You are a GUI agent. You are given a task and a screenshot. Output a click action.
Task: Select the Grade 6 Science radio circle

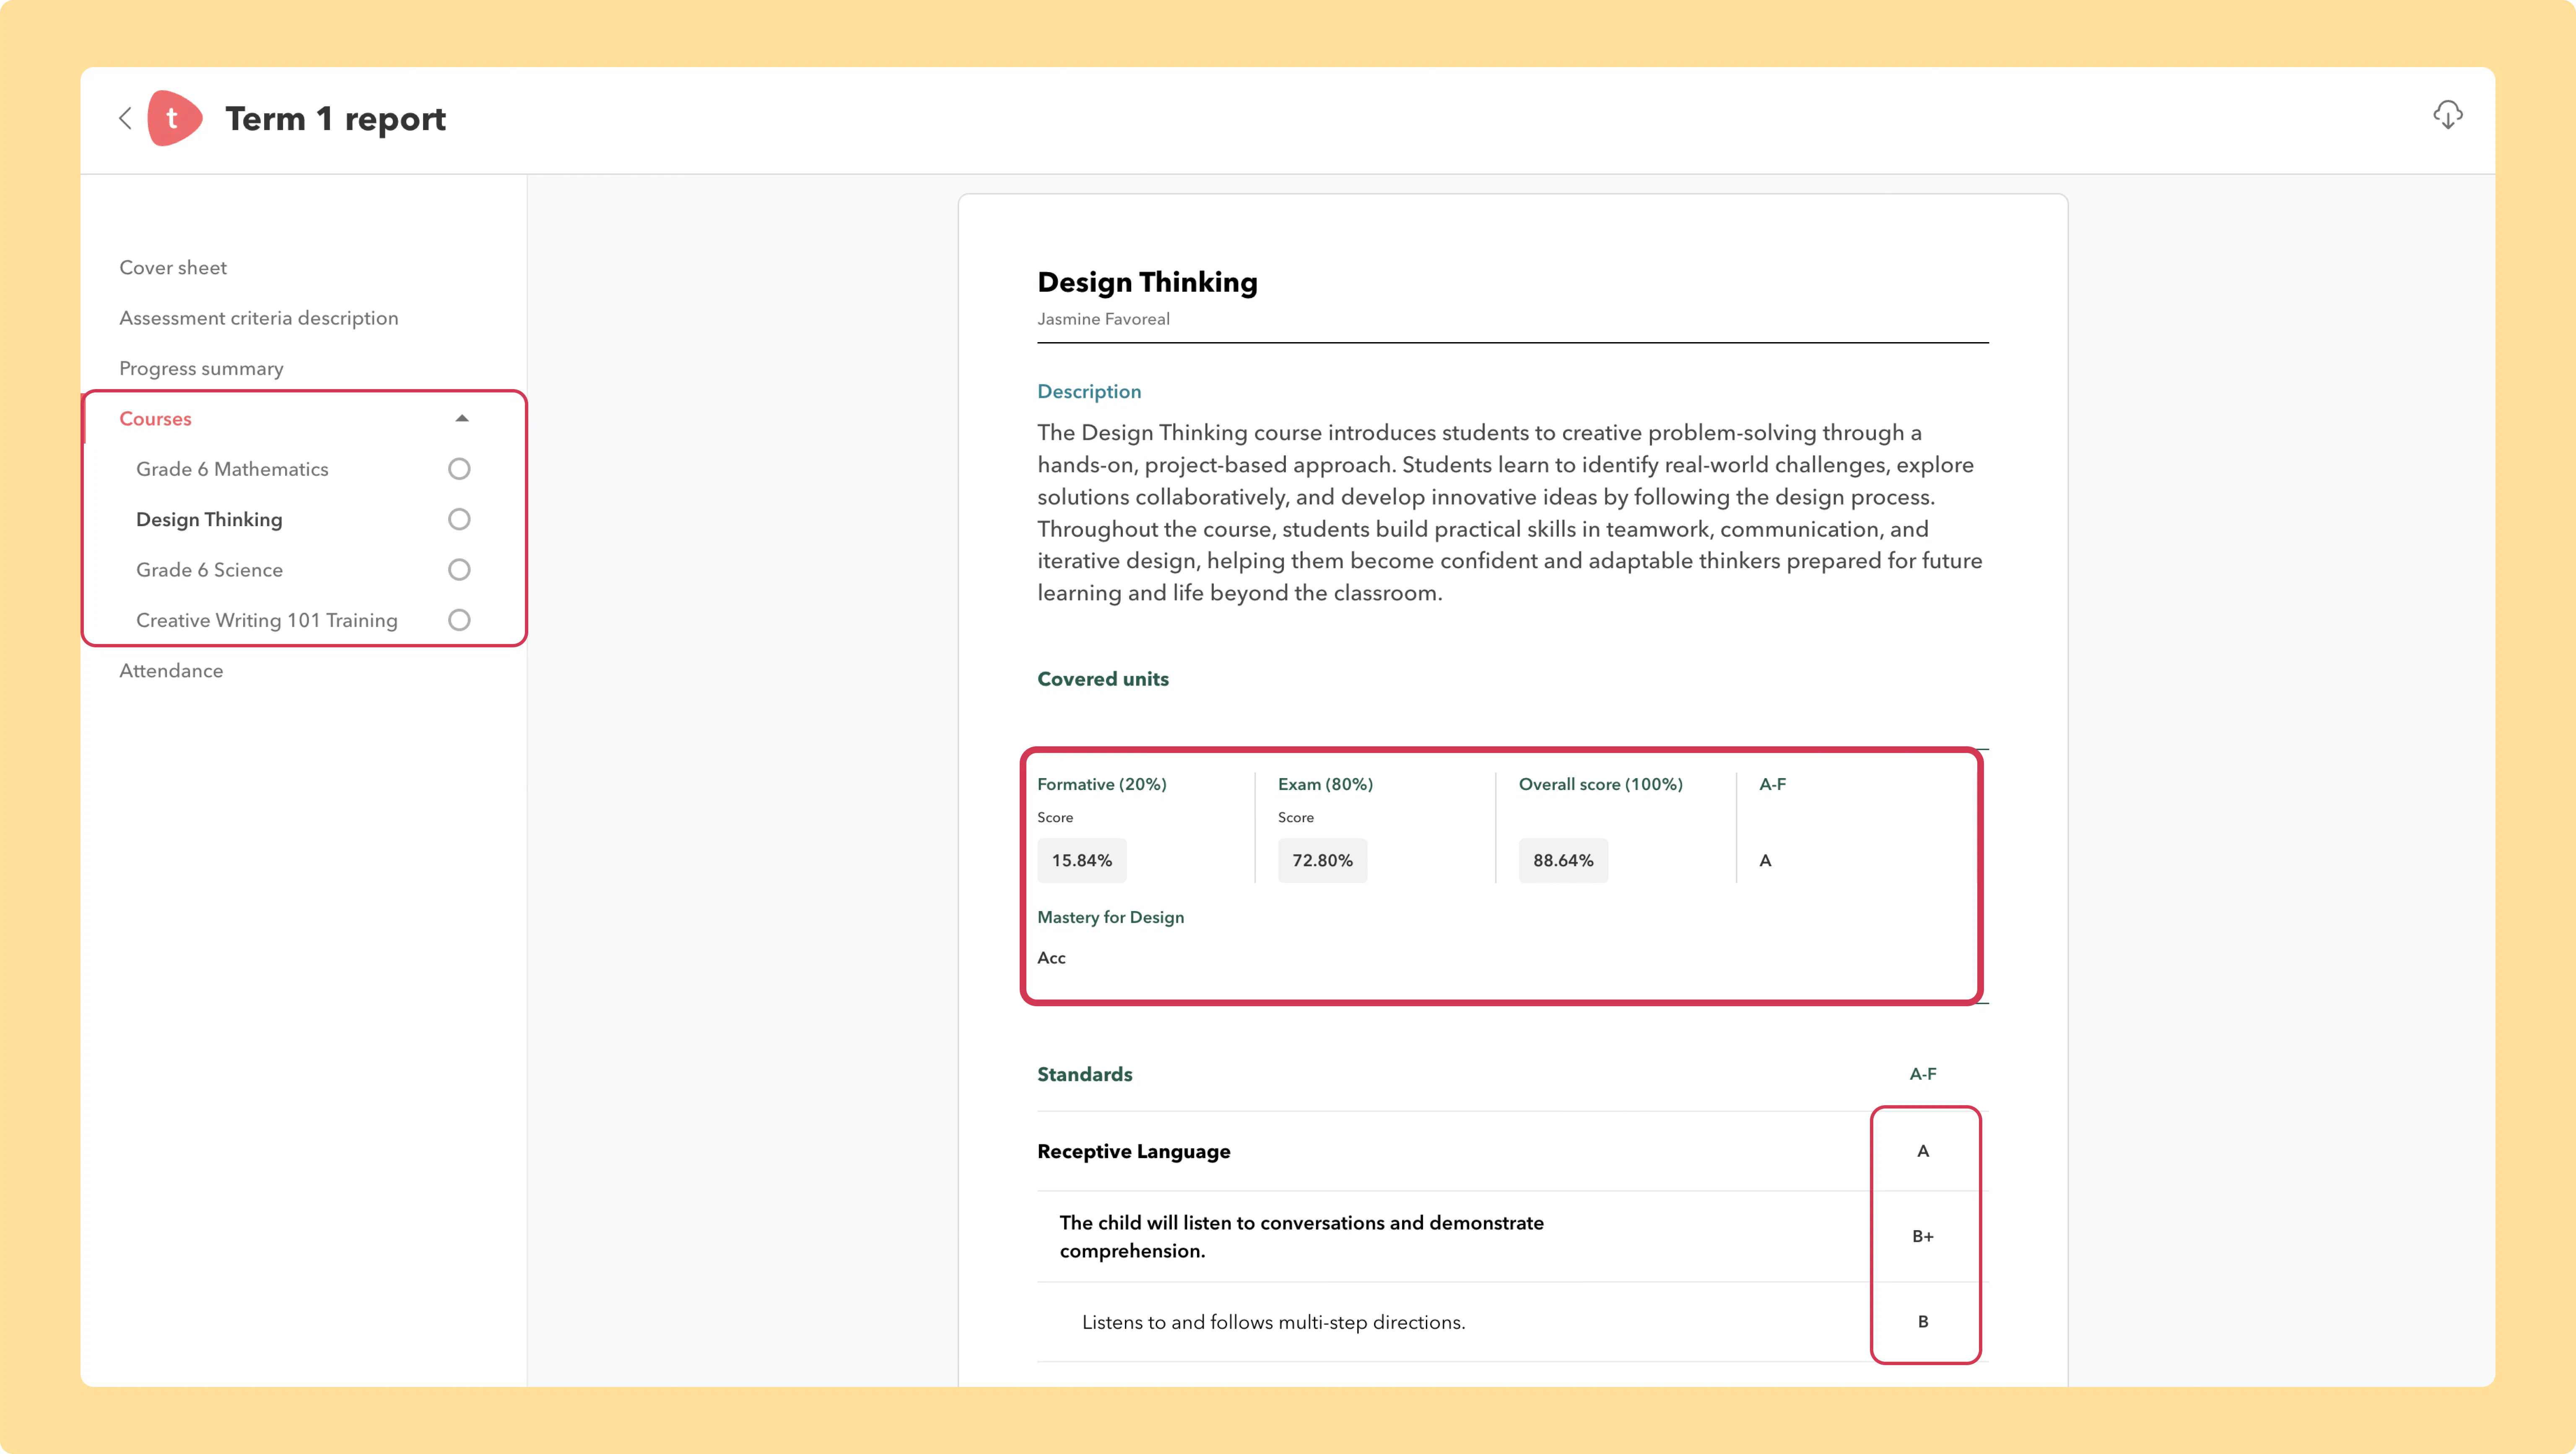click(459, 570)
